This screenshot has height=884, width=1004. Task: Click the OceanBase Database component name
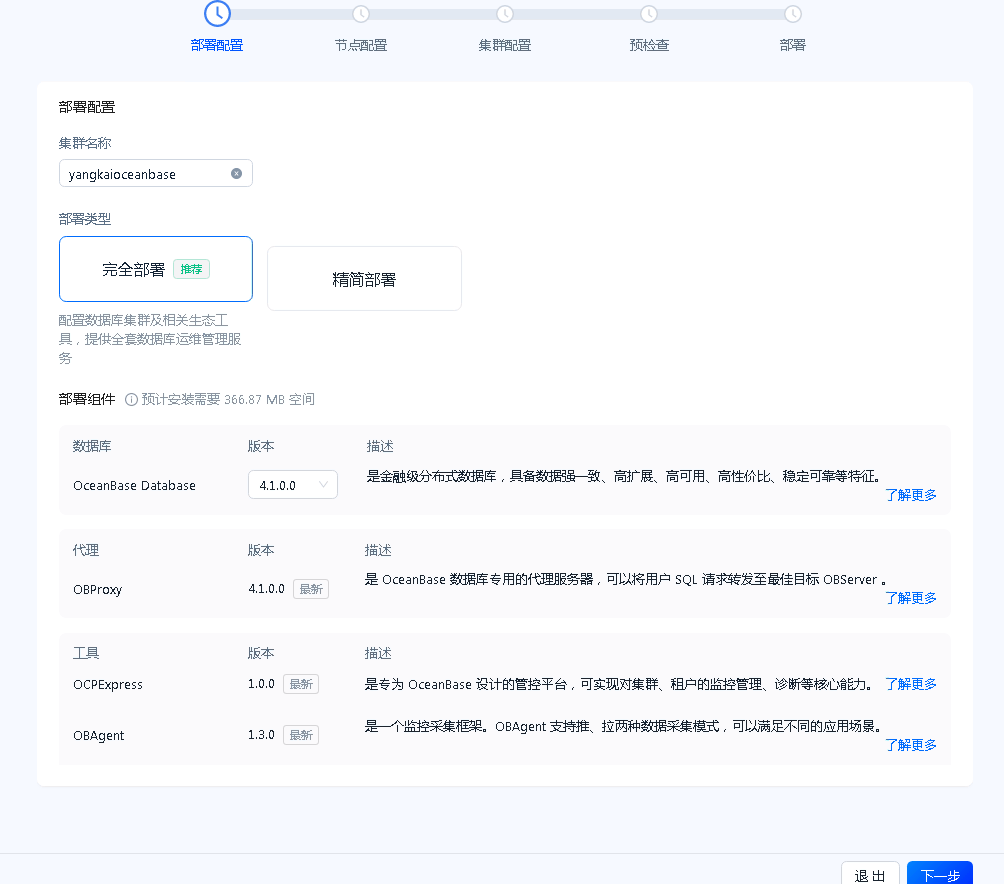134,486
